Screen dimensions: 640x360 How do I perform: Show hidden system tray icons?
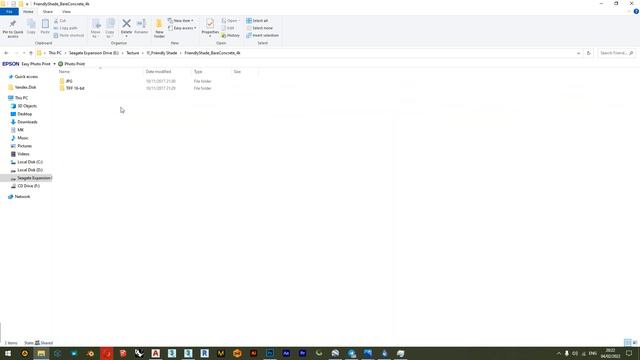(x=558, y=353)
